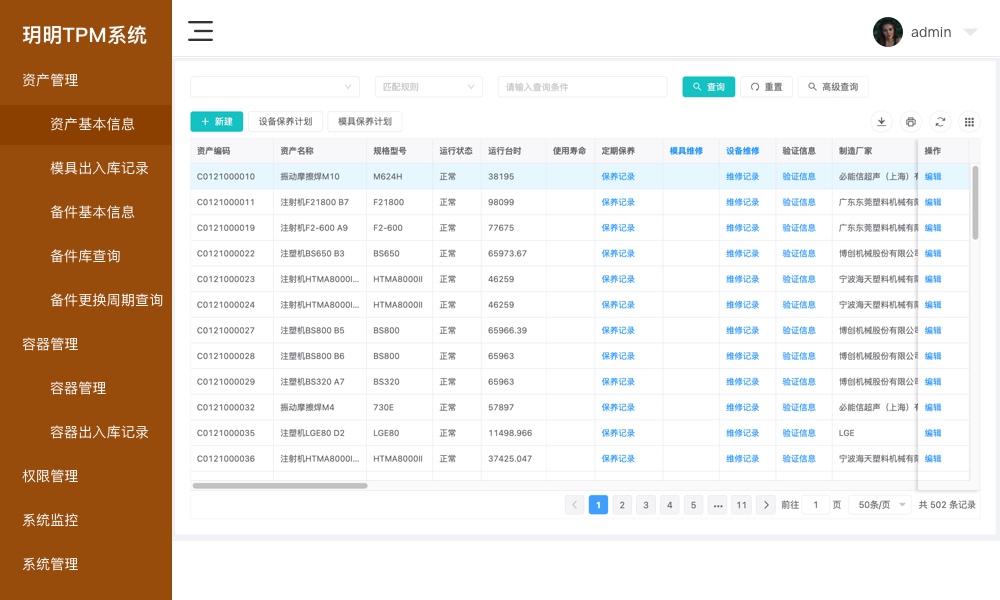
Task: Open the 匹配规则 dropdown
Action: [428, 87]
